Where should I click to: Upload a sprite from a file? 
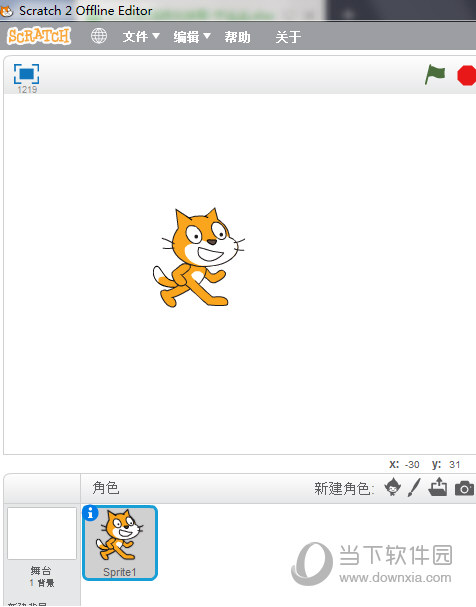(438, 487)
